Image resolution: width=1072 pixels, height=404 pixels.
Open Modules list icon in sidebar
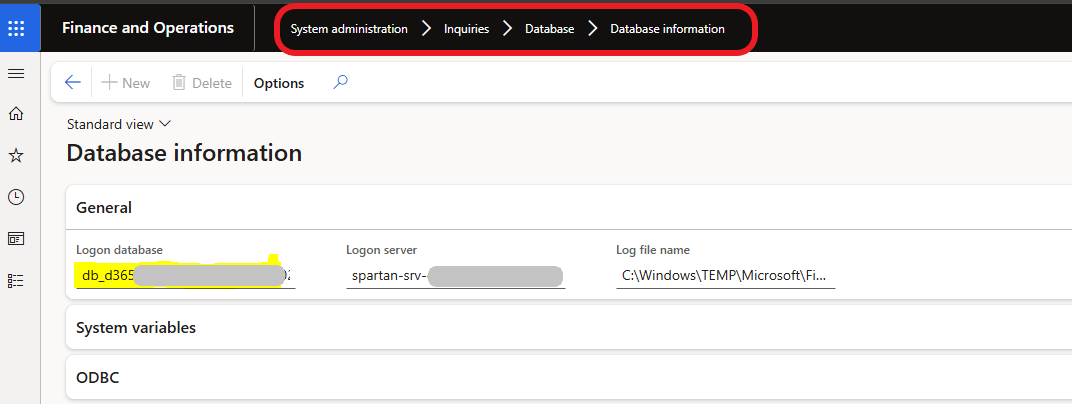(16, 280)
